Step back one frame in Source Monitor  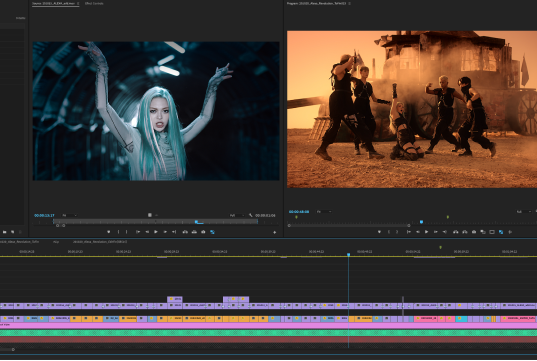pyautogui.click(x=147, y=232)
